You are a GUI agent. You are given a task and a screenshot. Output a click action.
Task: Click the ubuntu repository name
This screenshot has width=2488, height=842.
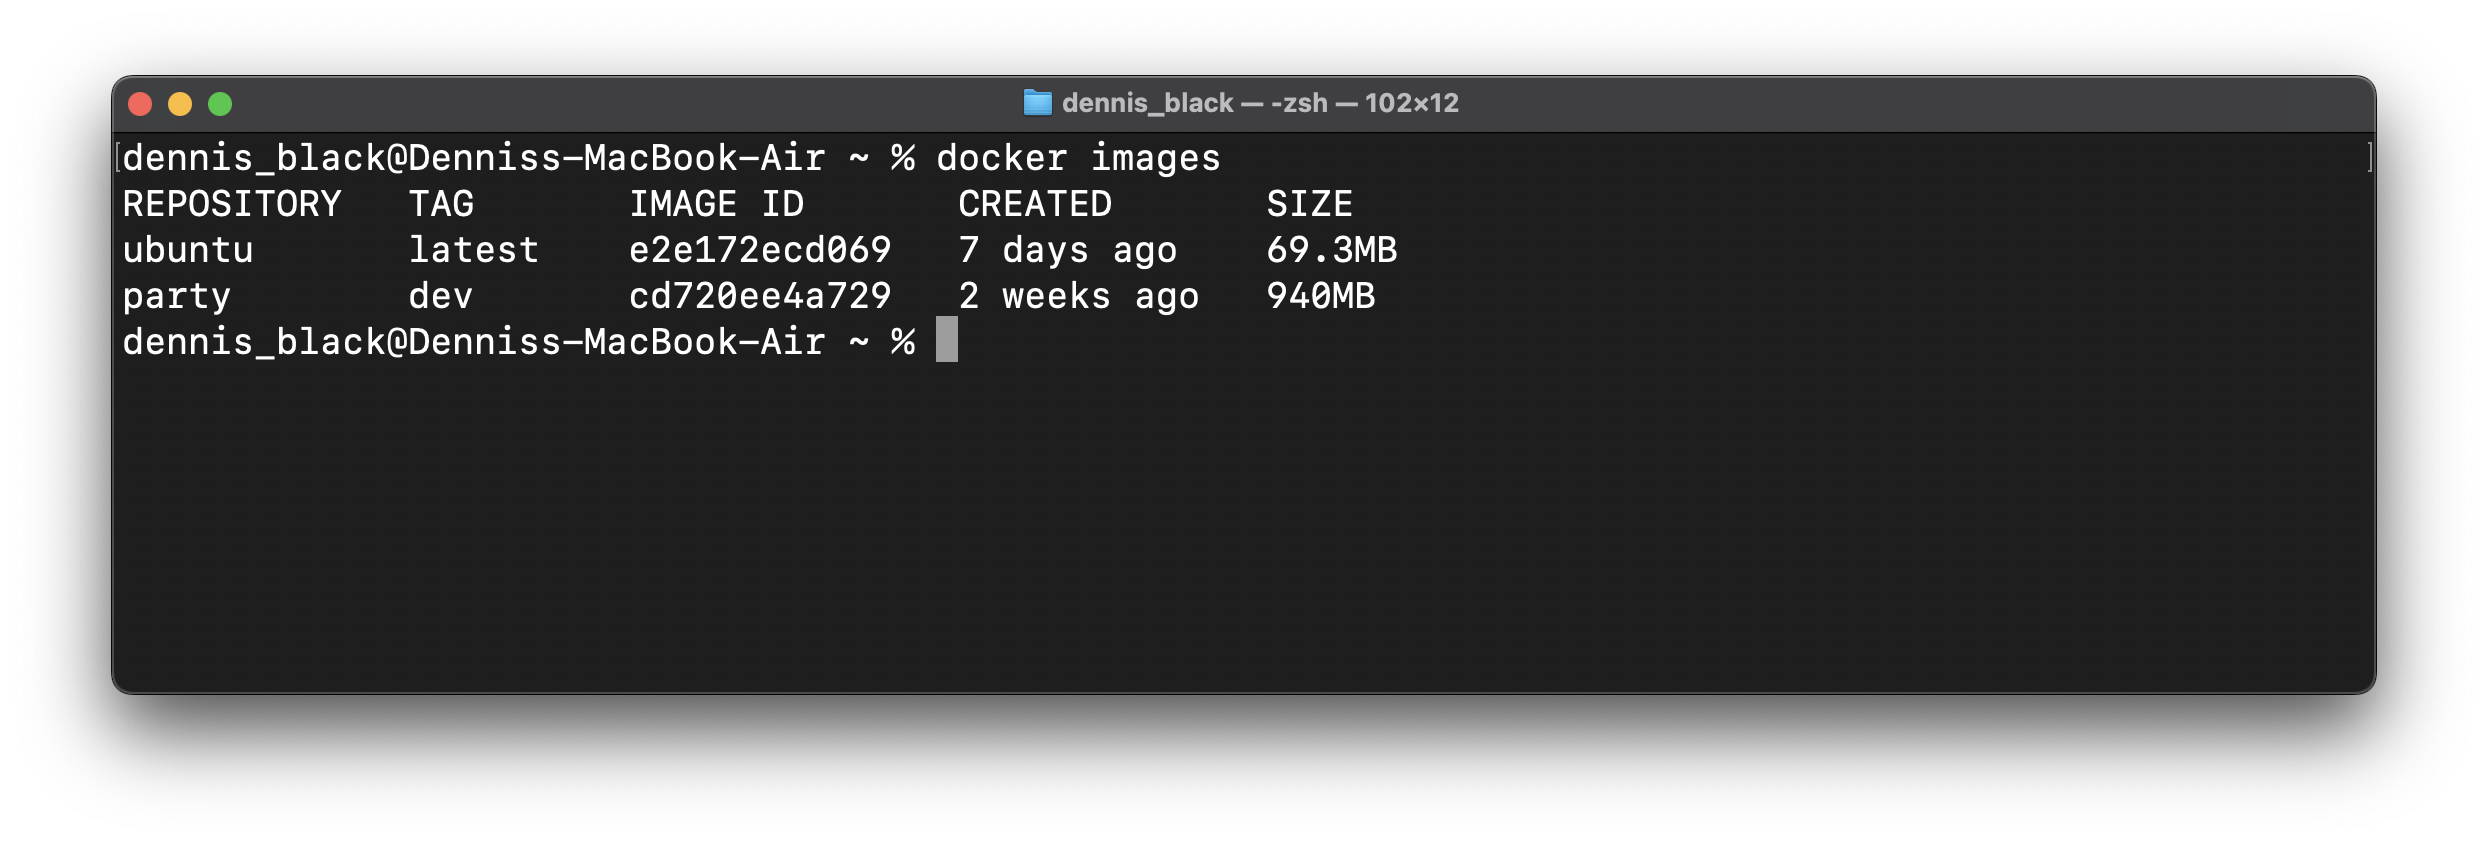[x=188, y=250]
